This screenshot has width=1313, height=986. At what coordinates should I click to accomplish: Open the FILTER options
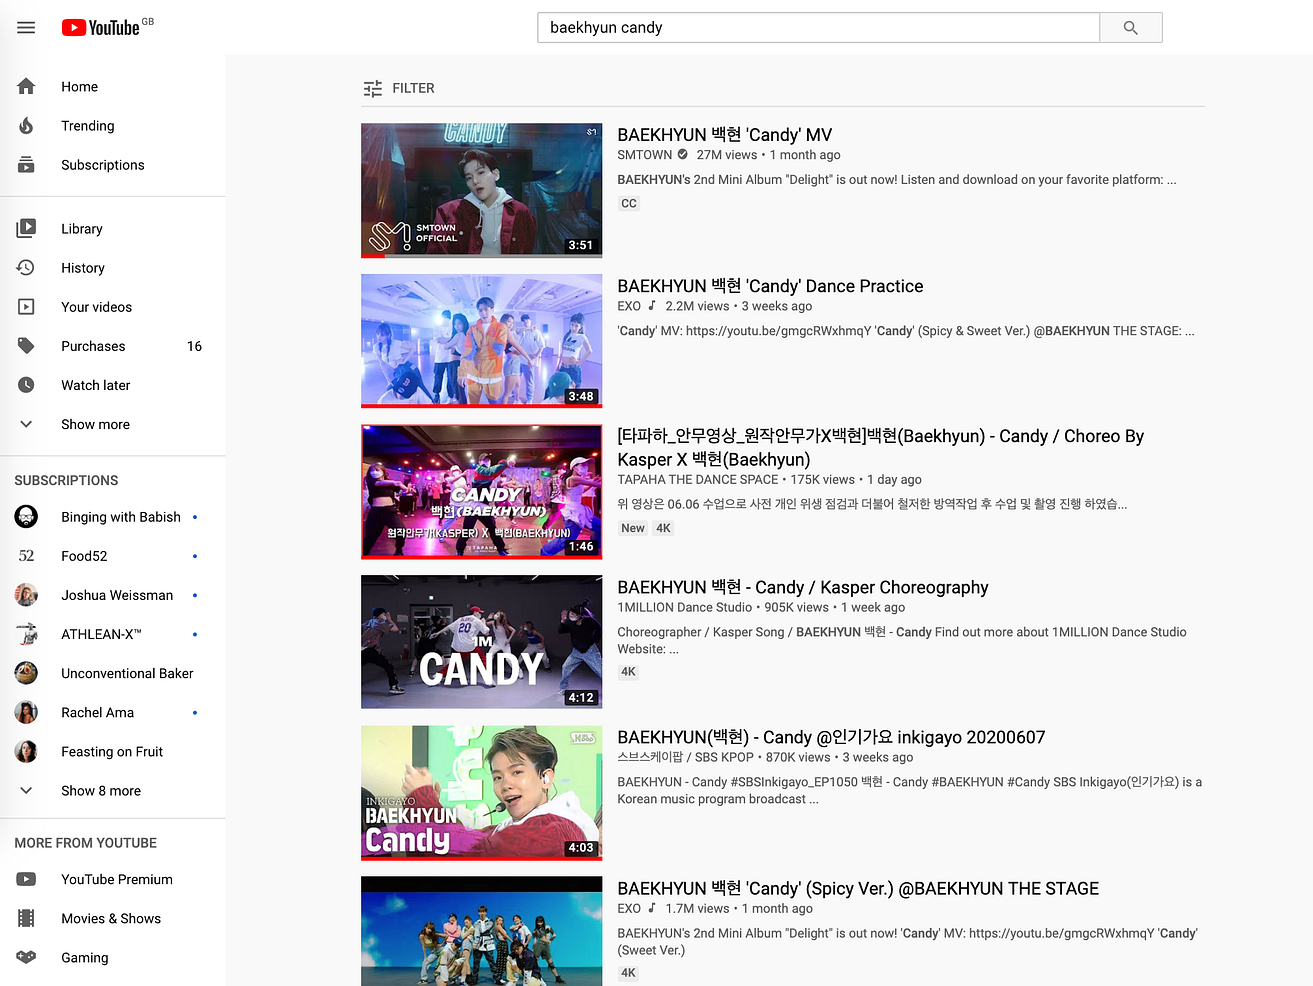[x=399, y=88]
